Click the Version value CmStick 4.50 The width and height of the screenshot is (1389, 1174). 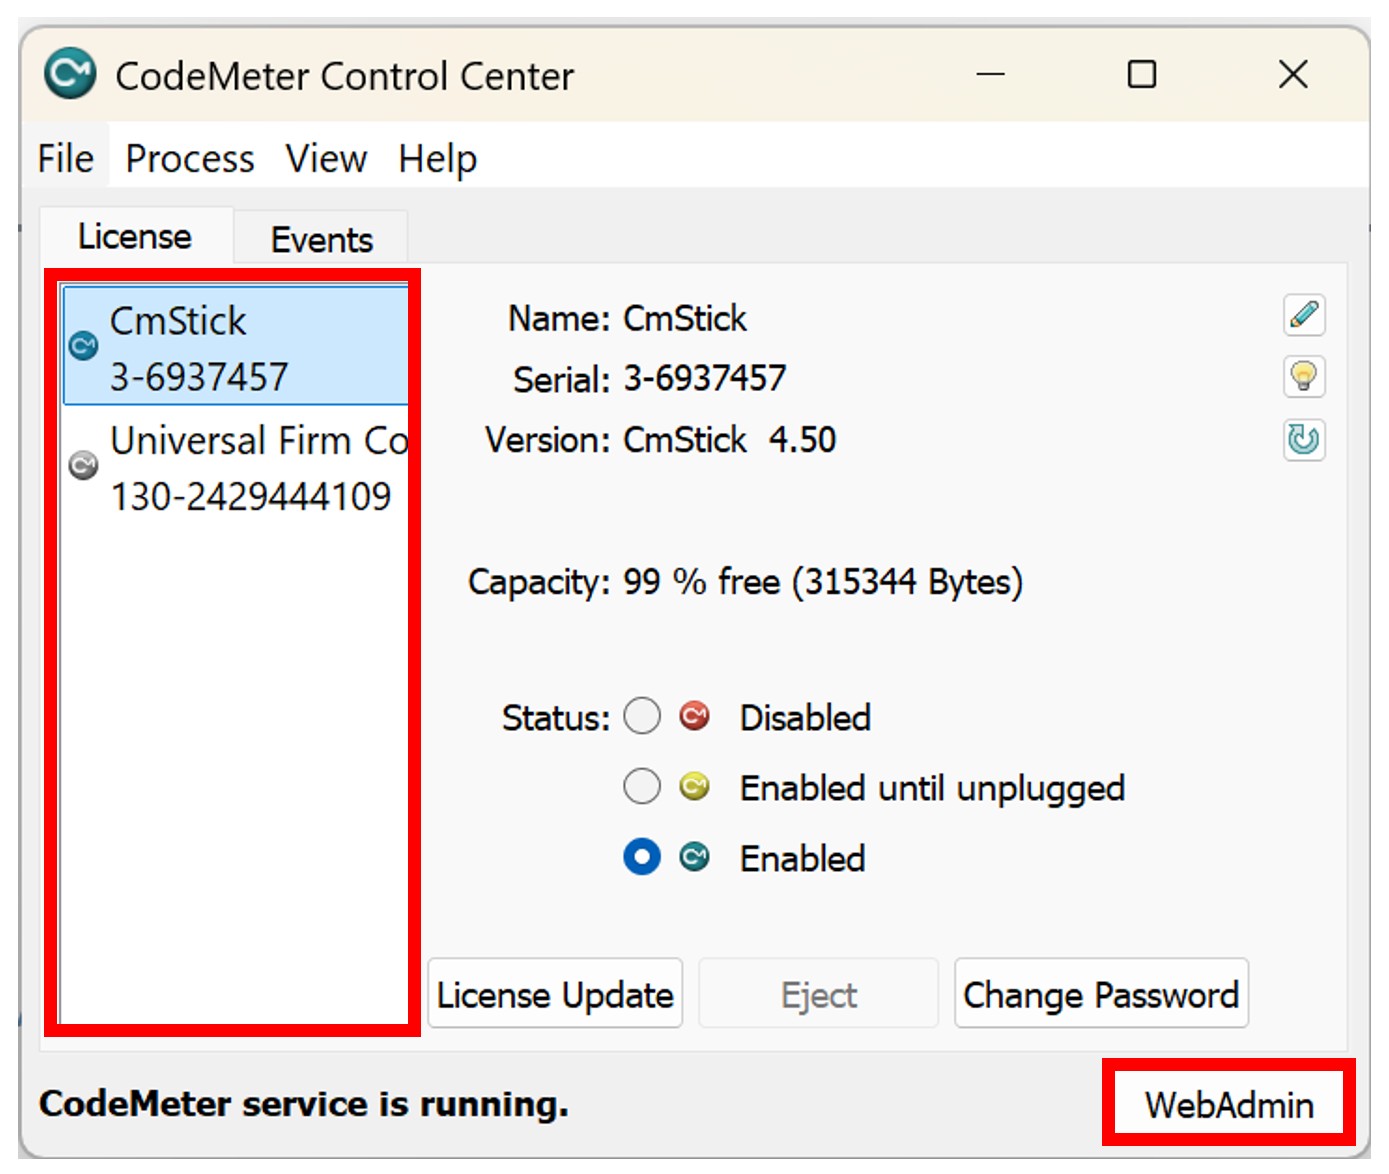[729, 440]
